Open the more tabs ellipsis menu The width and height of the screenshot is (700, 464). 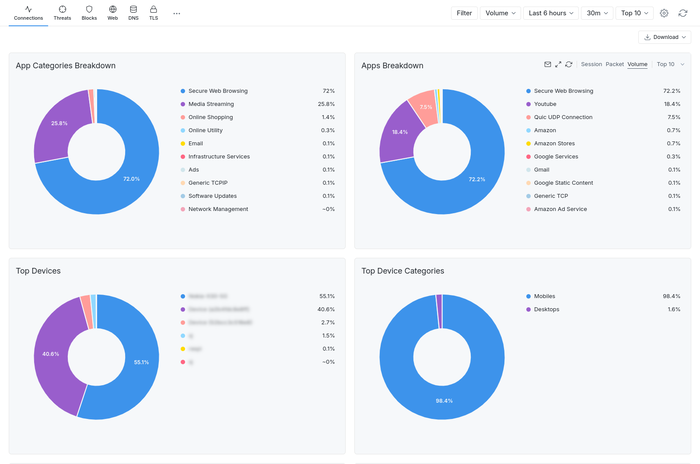click(177, 13)
